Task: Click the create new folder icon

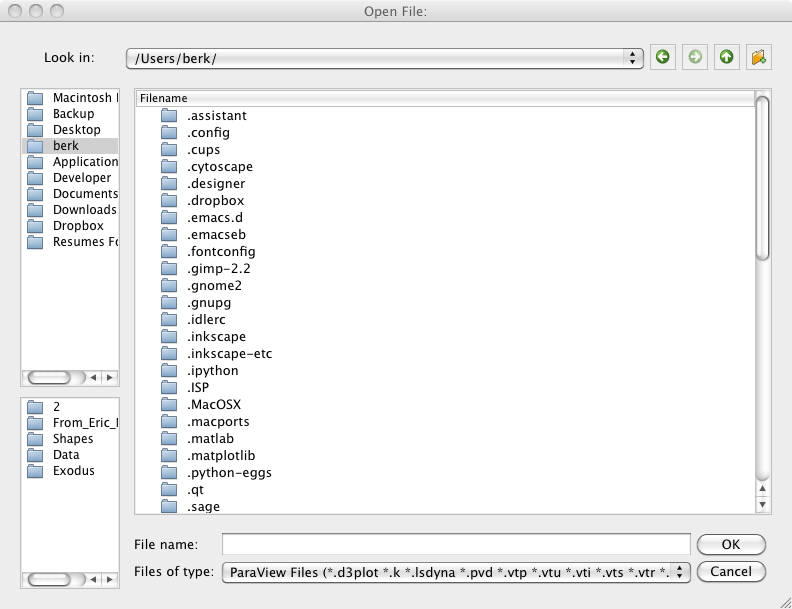Action: (x=759, y=57)
